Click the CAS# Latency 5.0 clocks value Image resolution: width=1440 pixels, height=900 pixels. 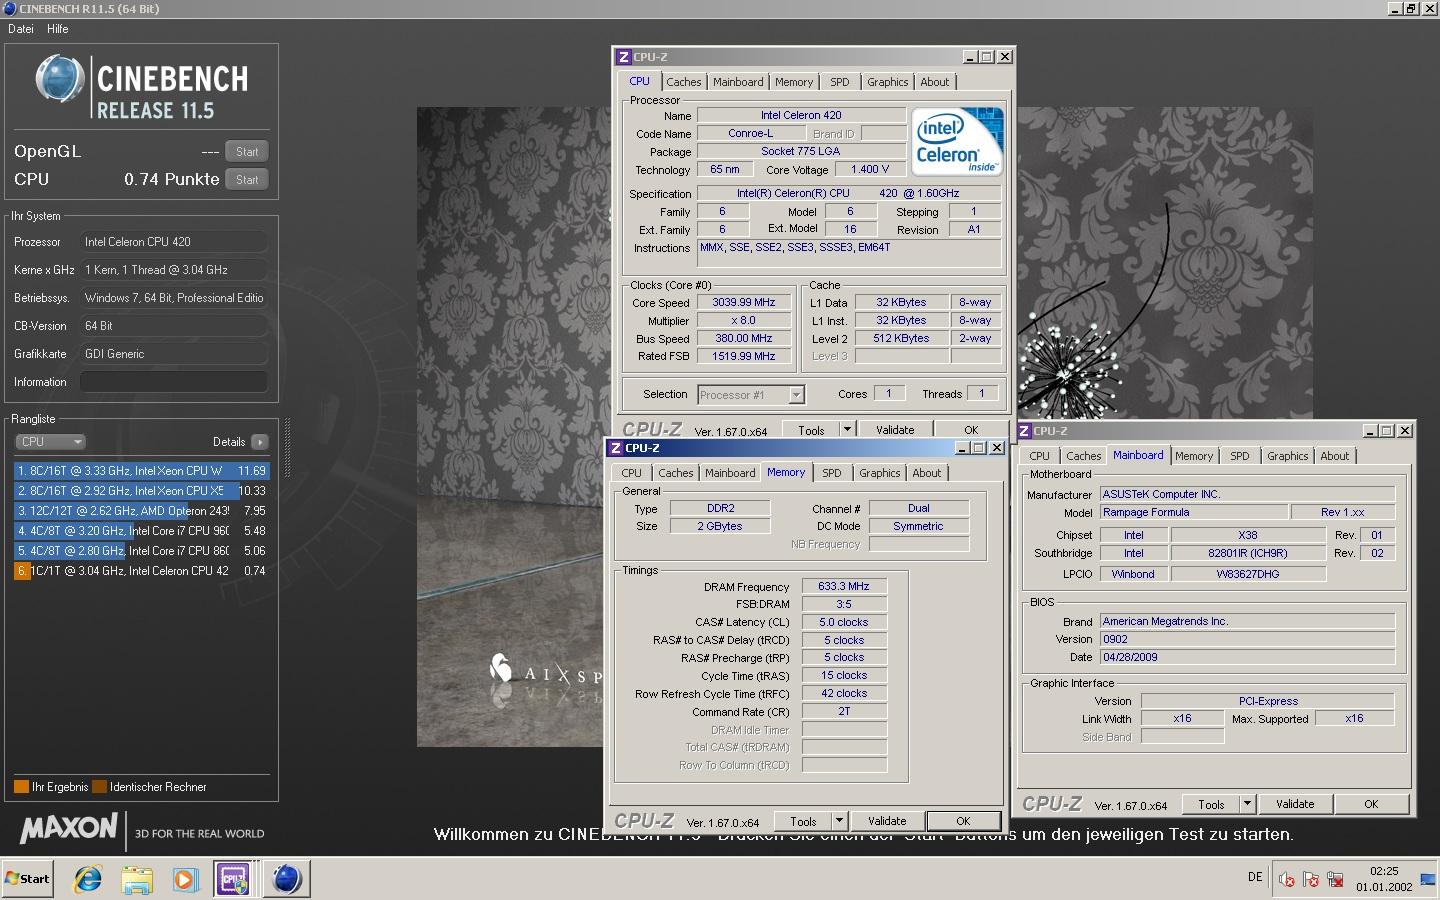tap(844, 622)
